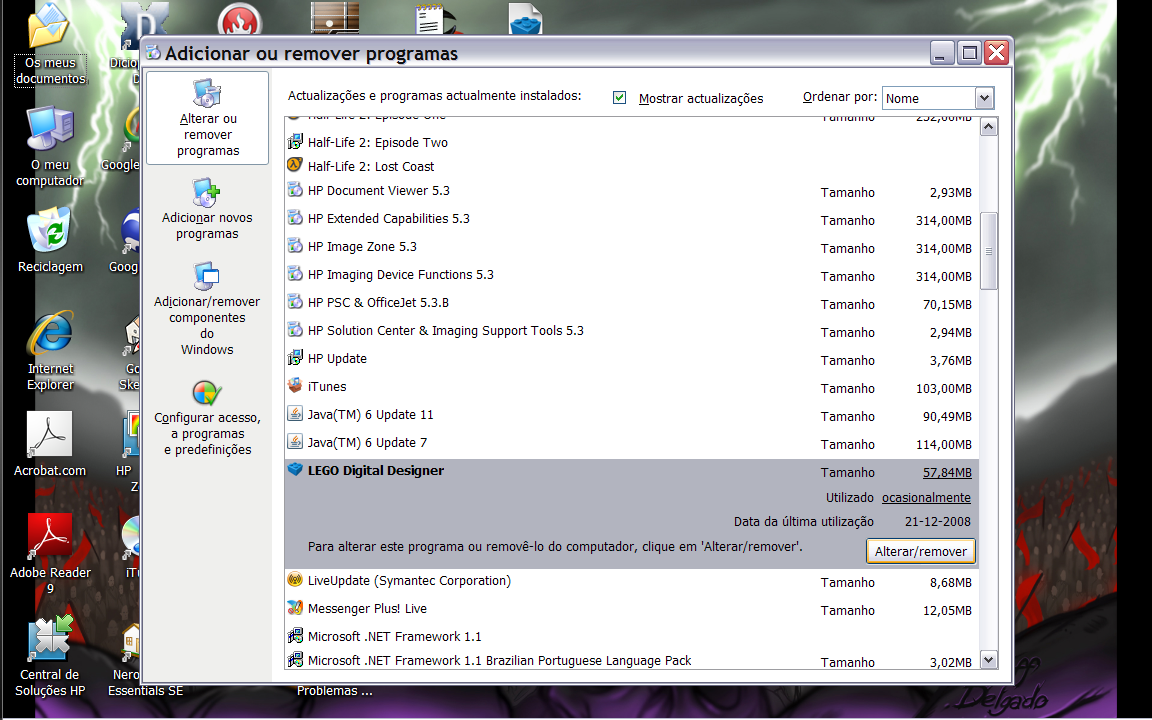1152x720 pixels.
Task: Select 'HP Update' entry text
Action: pos(337,359)
